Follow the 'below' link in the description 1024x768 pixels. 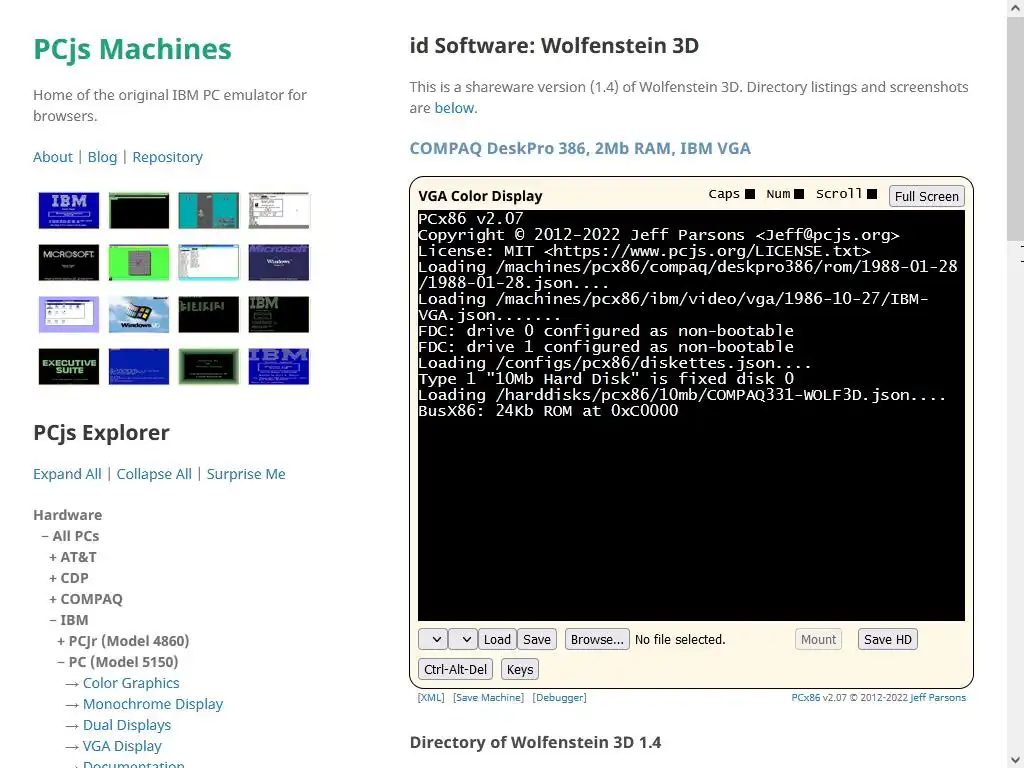coord(454,108)
